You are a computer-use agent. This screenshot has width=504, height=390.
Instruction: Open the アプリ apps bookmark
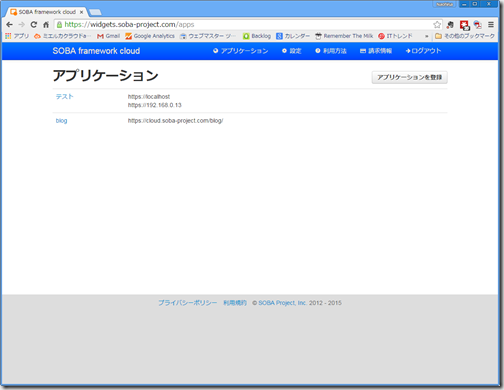(x=17, y=36)
